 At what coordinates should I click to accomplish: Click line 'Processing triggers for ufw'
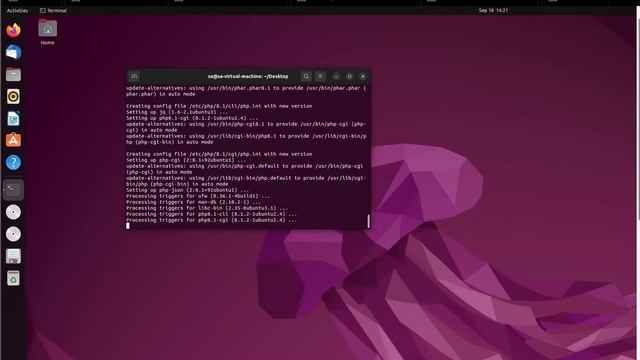pyautogui.click(x=198, y=196)
